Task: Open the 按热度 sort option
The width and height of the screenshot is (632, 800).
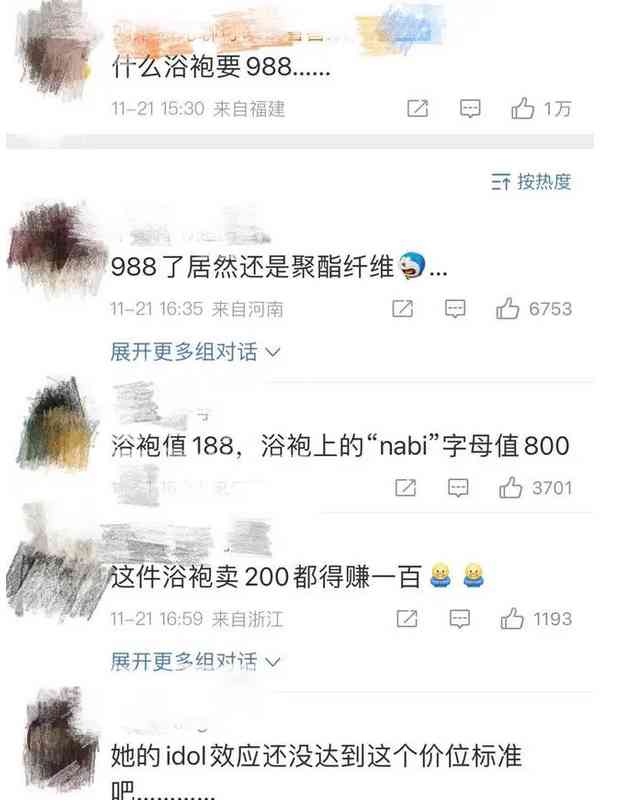Action: (x=531, y=182)
